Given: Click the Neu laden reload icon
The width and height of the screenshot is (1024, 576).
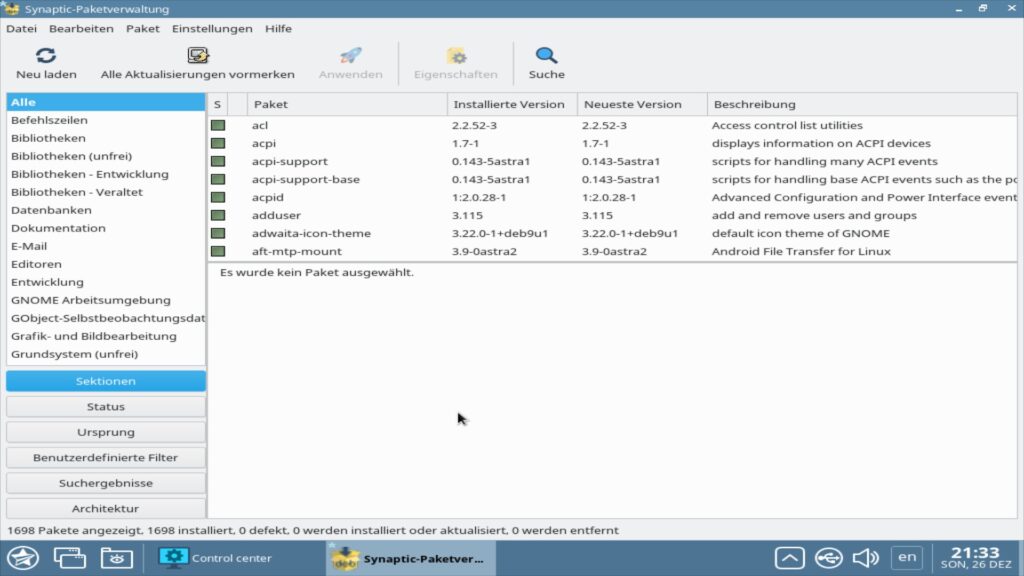Looking at the screenshot, I should tap(46, 56).
